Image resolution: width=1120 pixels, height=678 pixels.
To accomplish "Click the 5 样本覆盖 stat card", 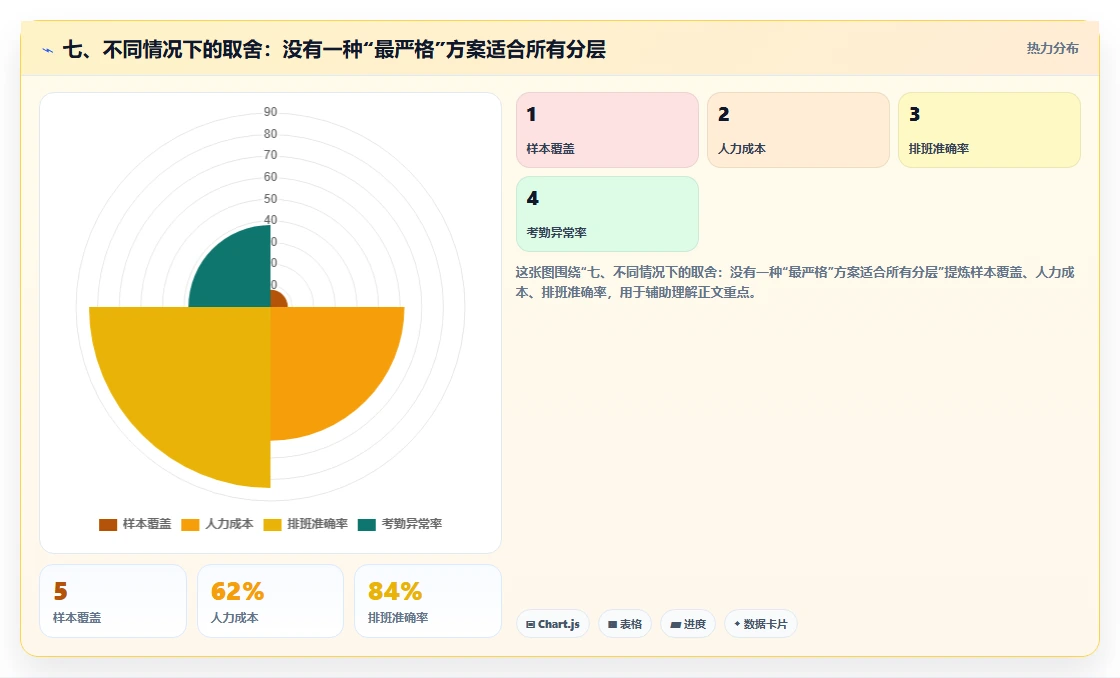I will click(113, 601).
